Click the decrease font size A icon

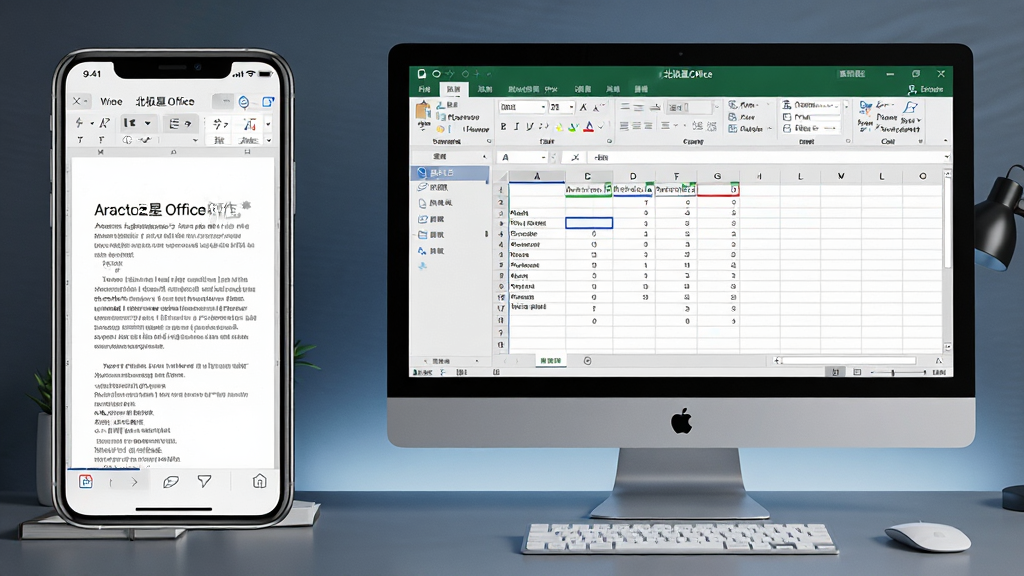[x=596, y=107]
